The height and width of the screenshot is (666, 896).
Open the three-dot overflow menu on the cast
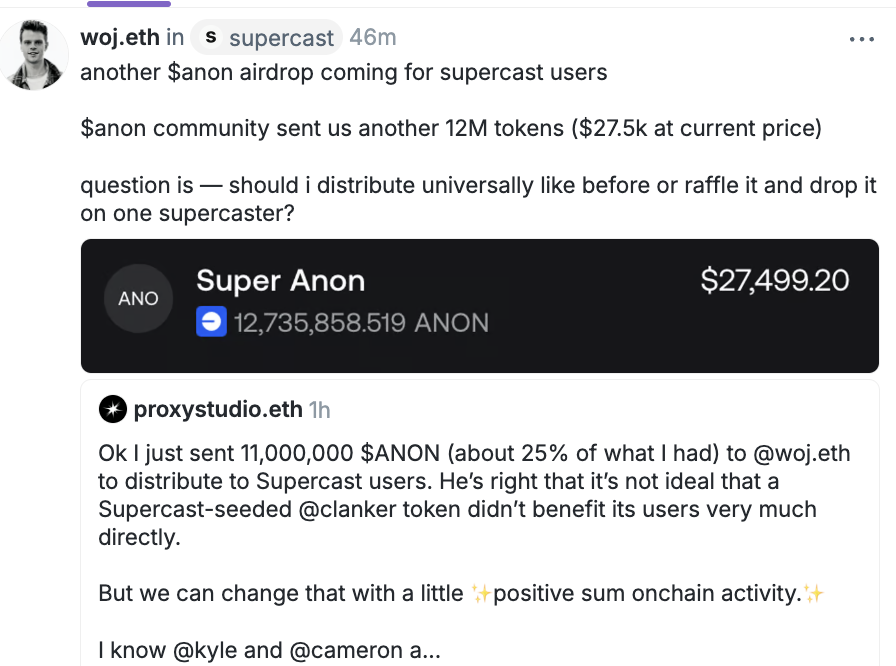[860, 38]
